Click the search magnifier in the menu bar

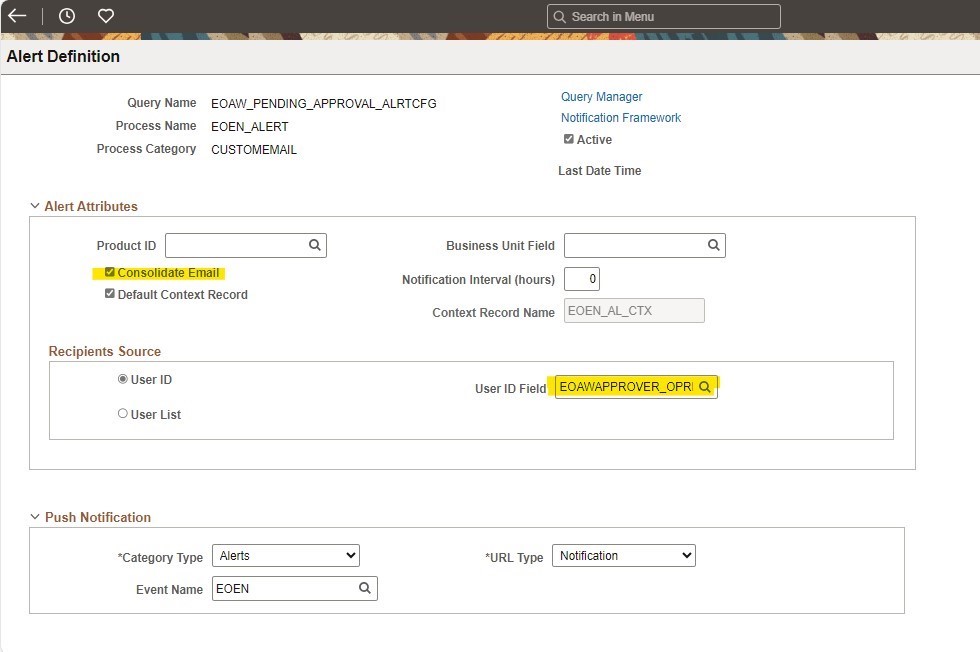pos(560,16)
